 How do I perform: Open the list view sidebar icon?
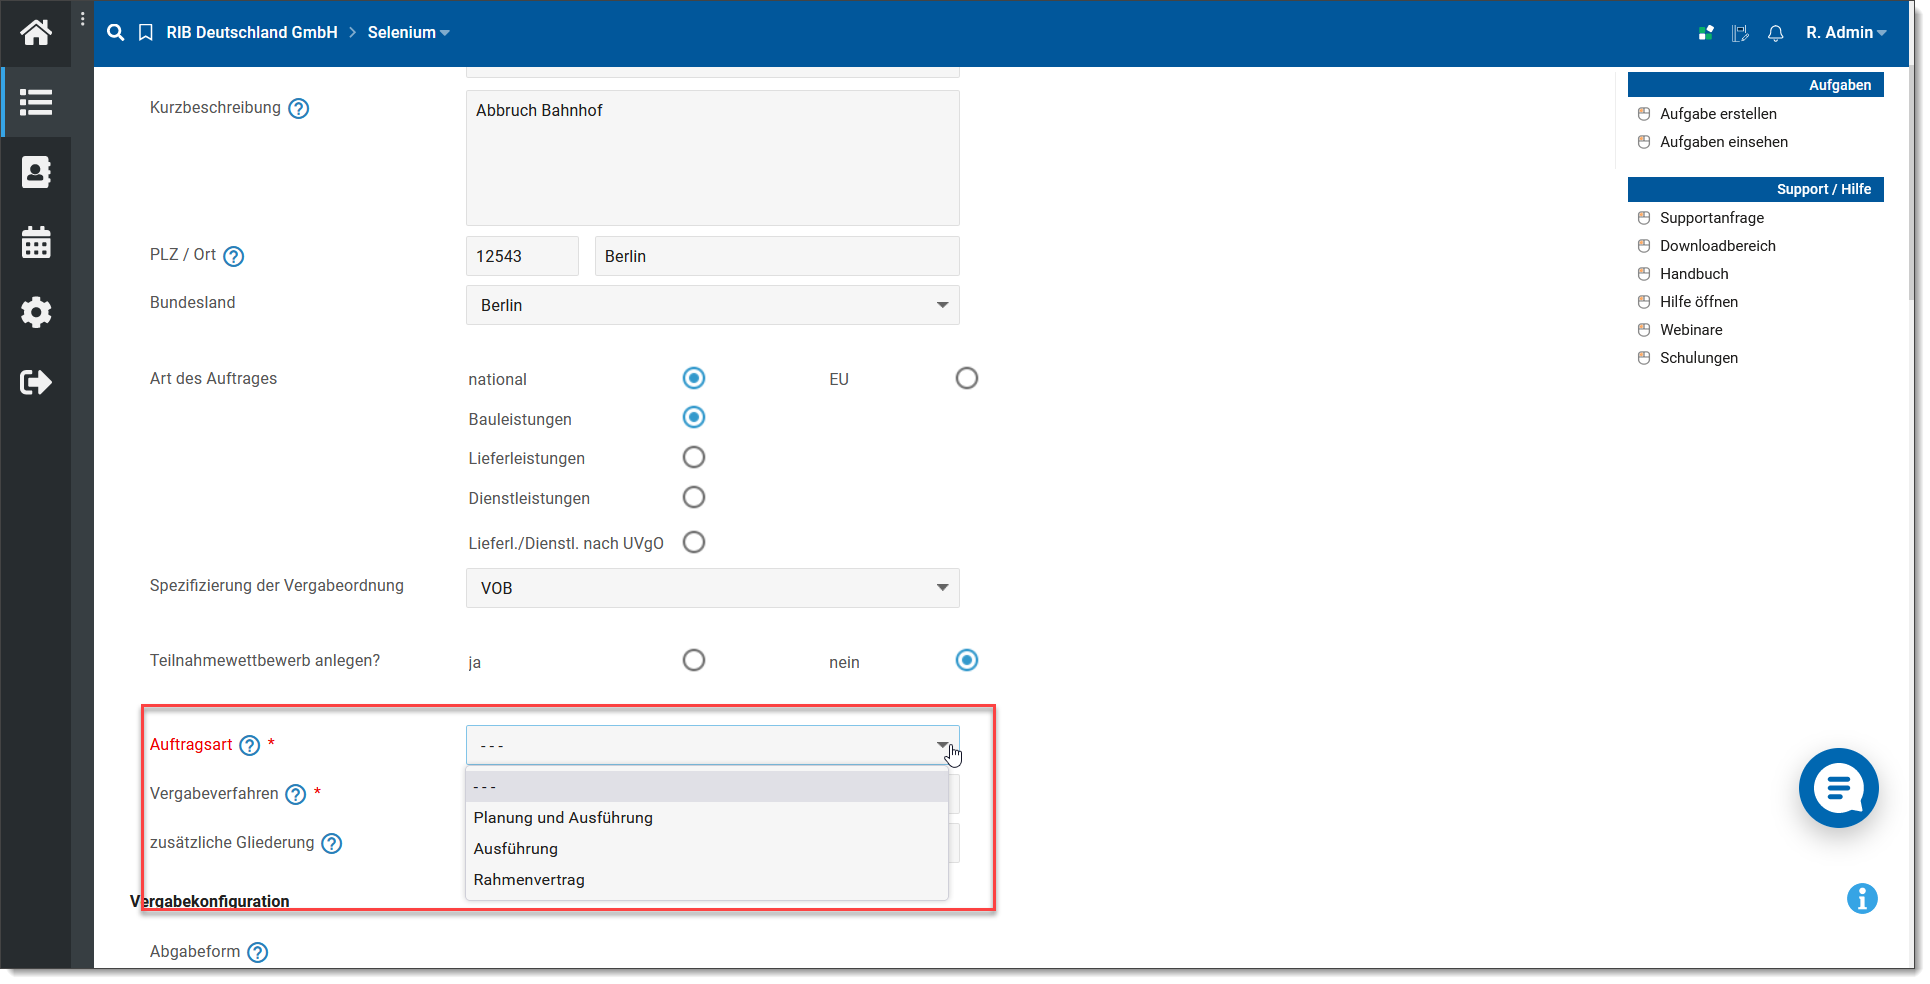(x=36, y=102)
